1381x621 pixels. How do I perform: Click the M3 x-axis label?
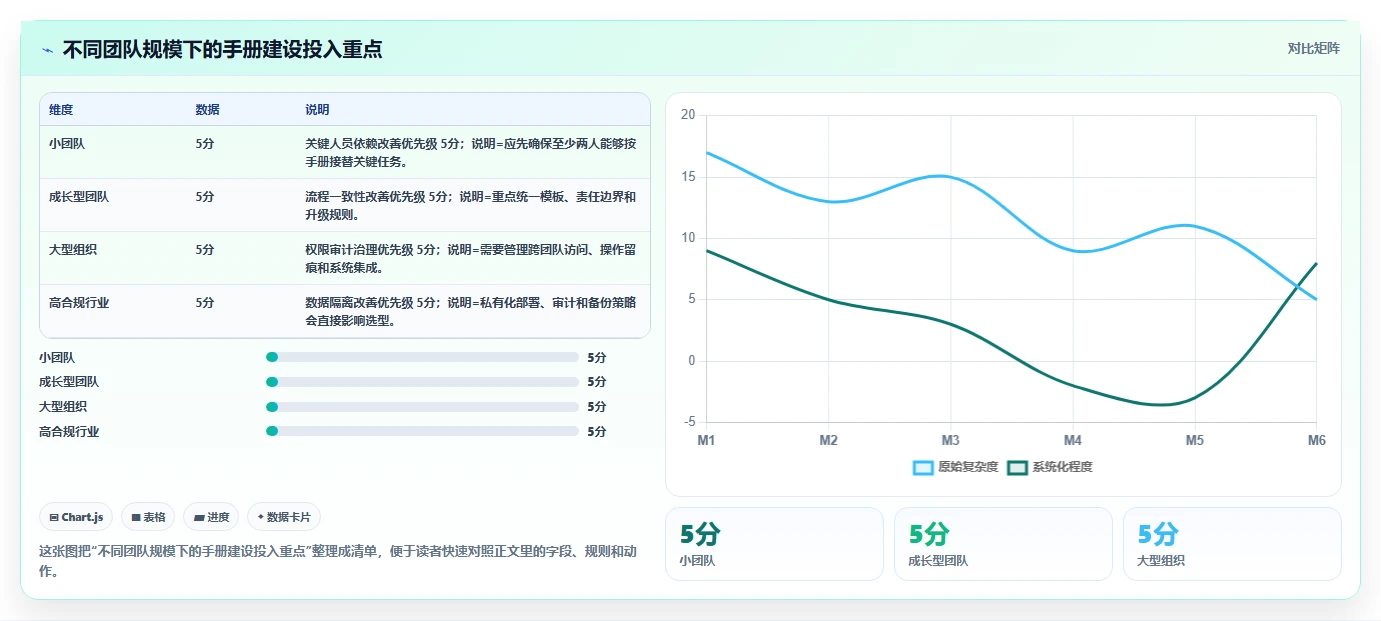coord(950,440)
